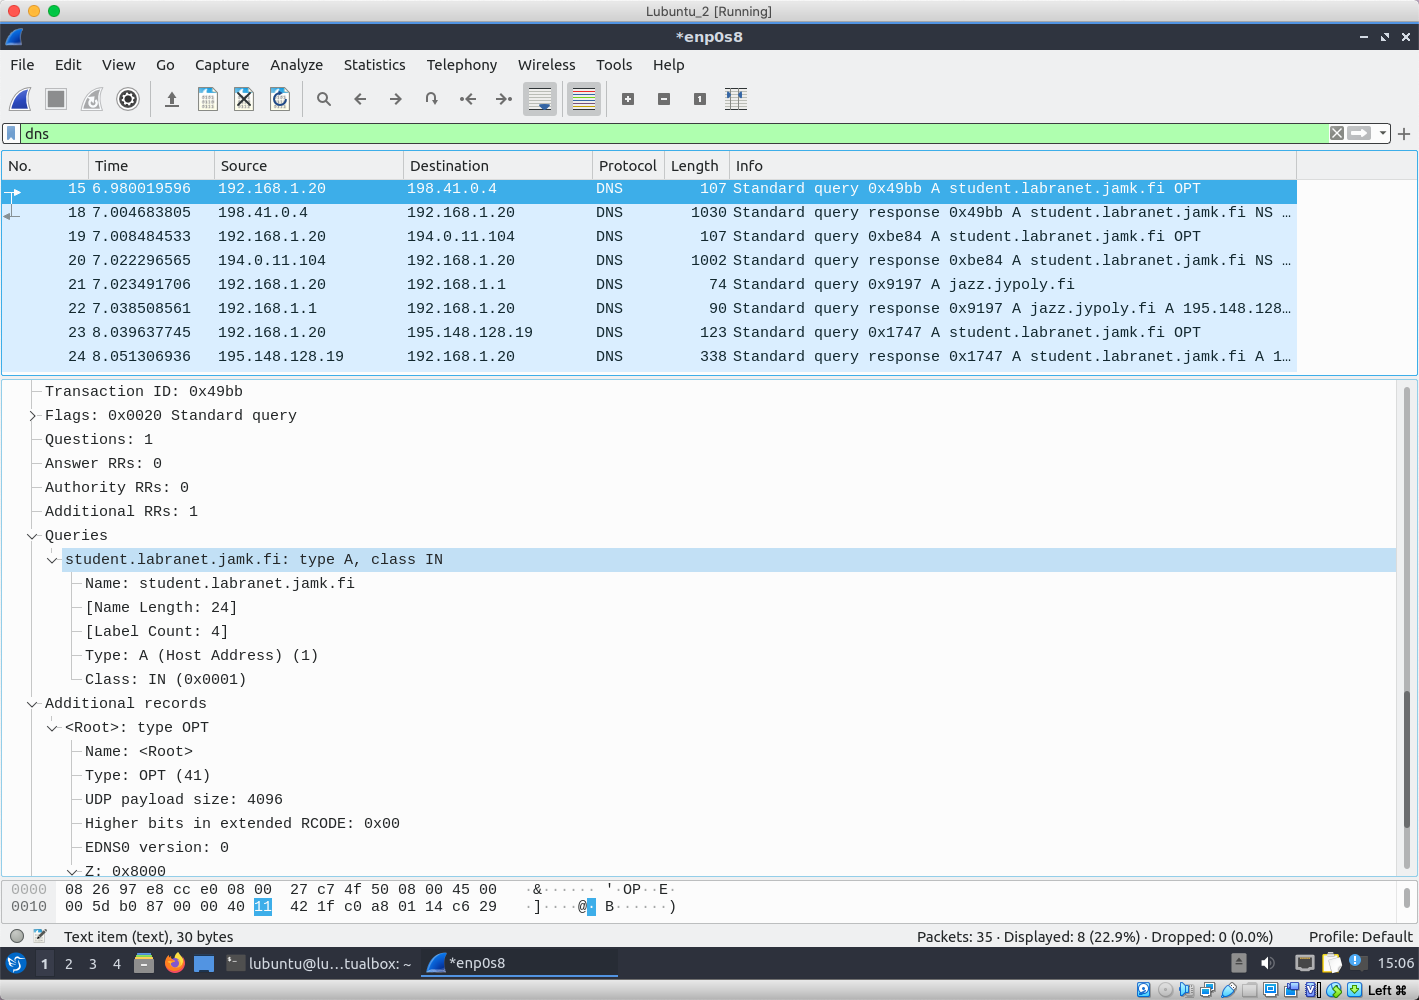
Task: Click Profile: Default in status bar
Action: click(1360, 937)
